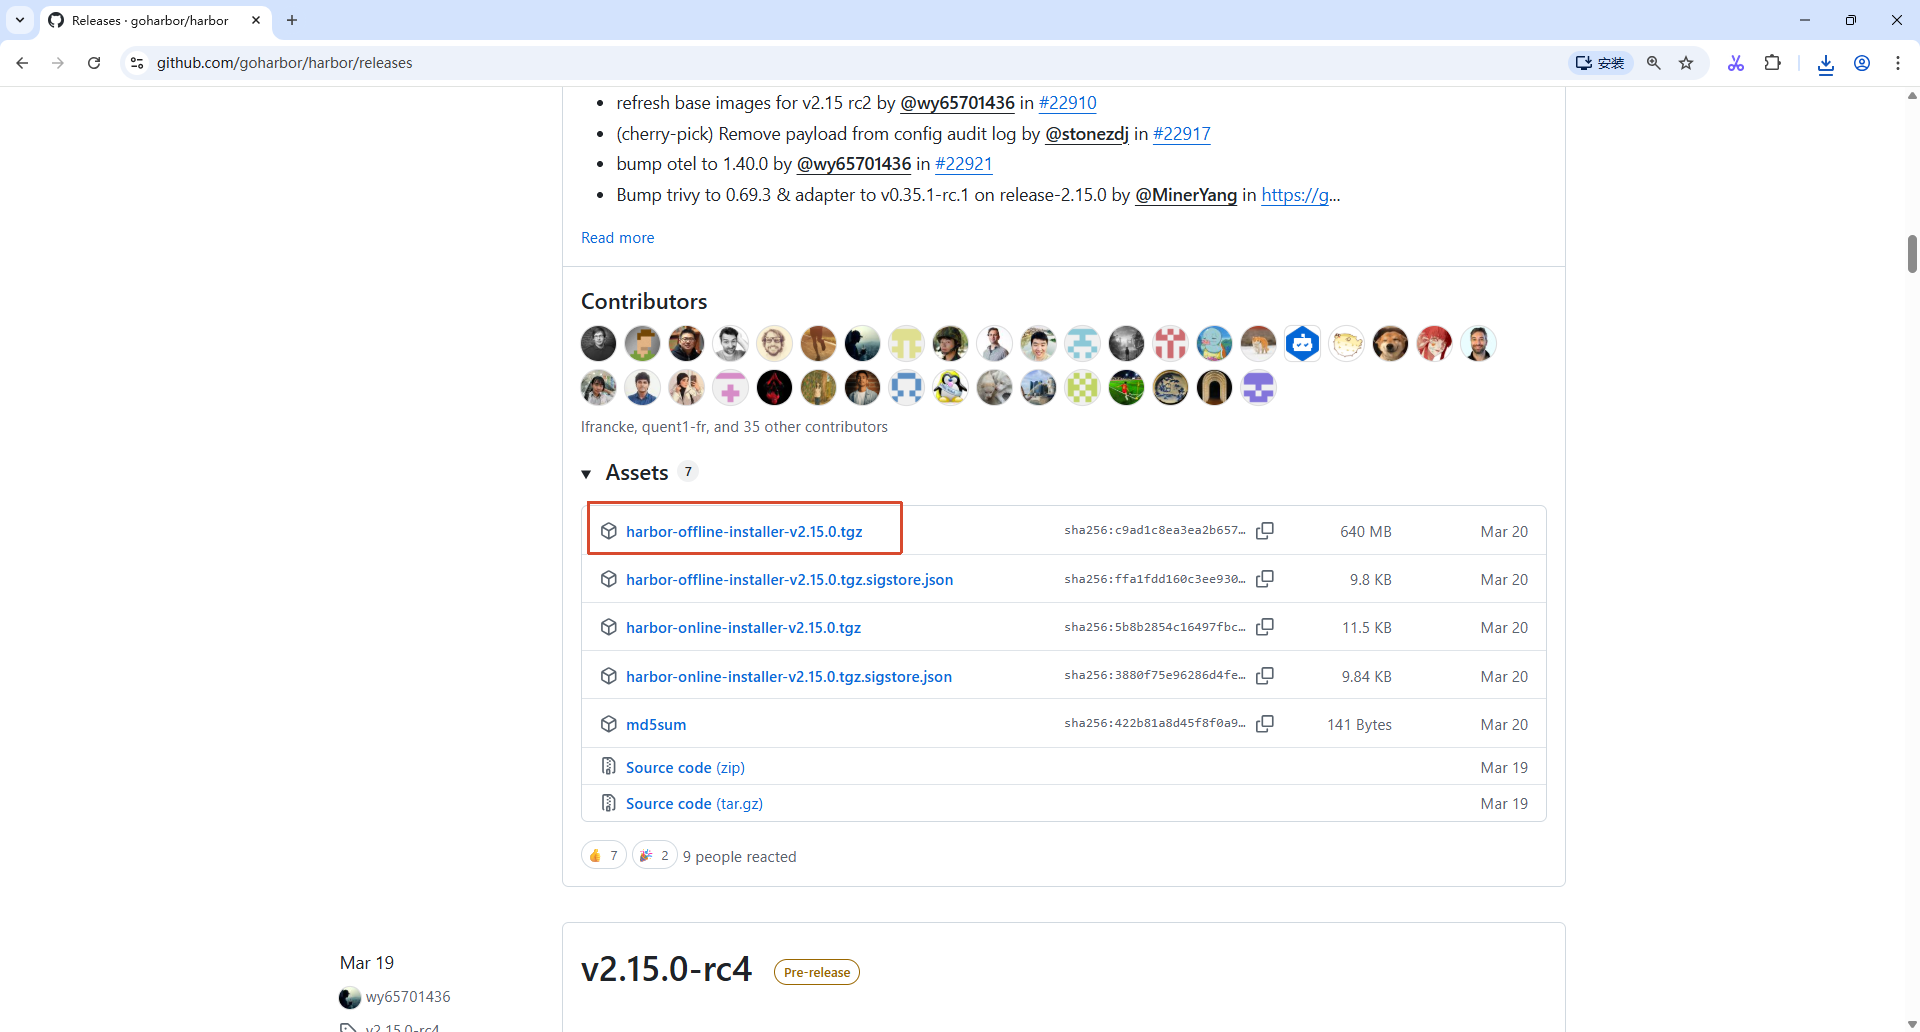Reload the GitHub releases page
Viewport: 1920px width, 1032px height.
[x=94, y=63]
